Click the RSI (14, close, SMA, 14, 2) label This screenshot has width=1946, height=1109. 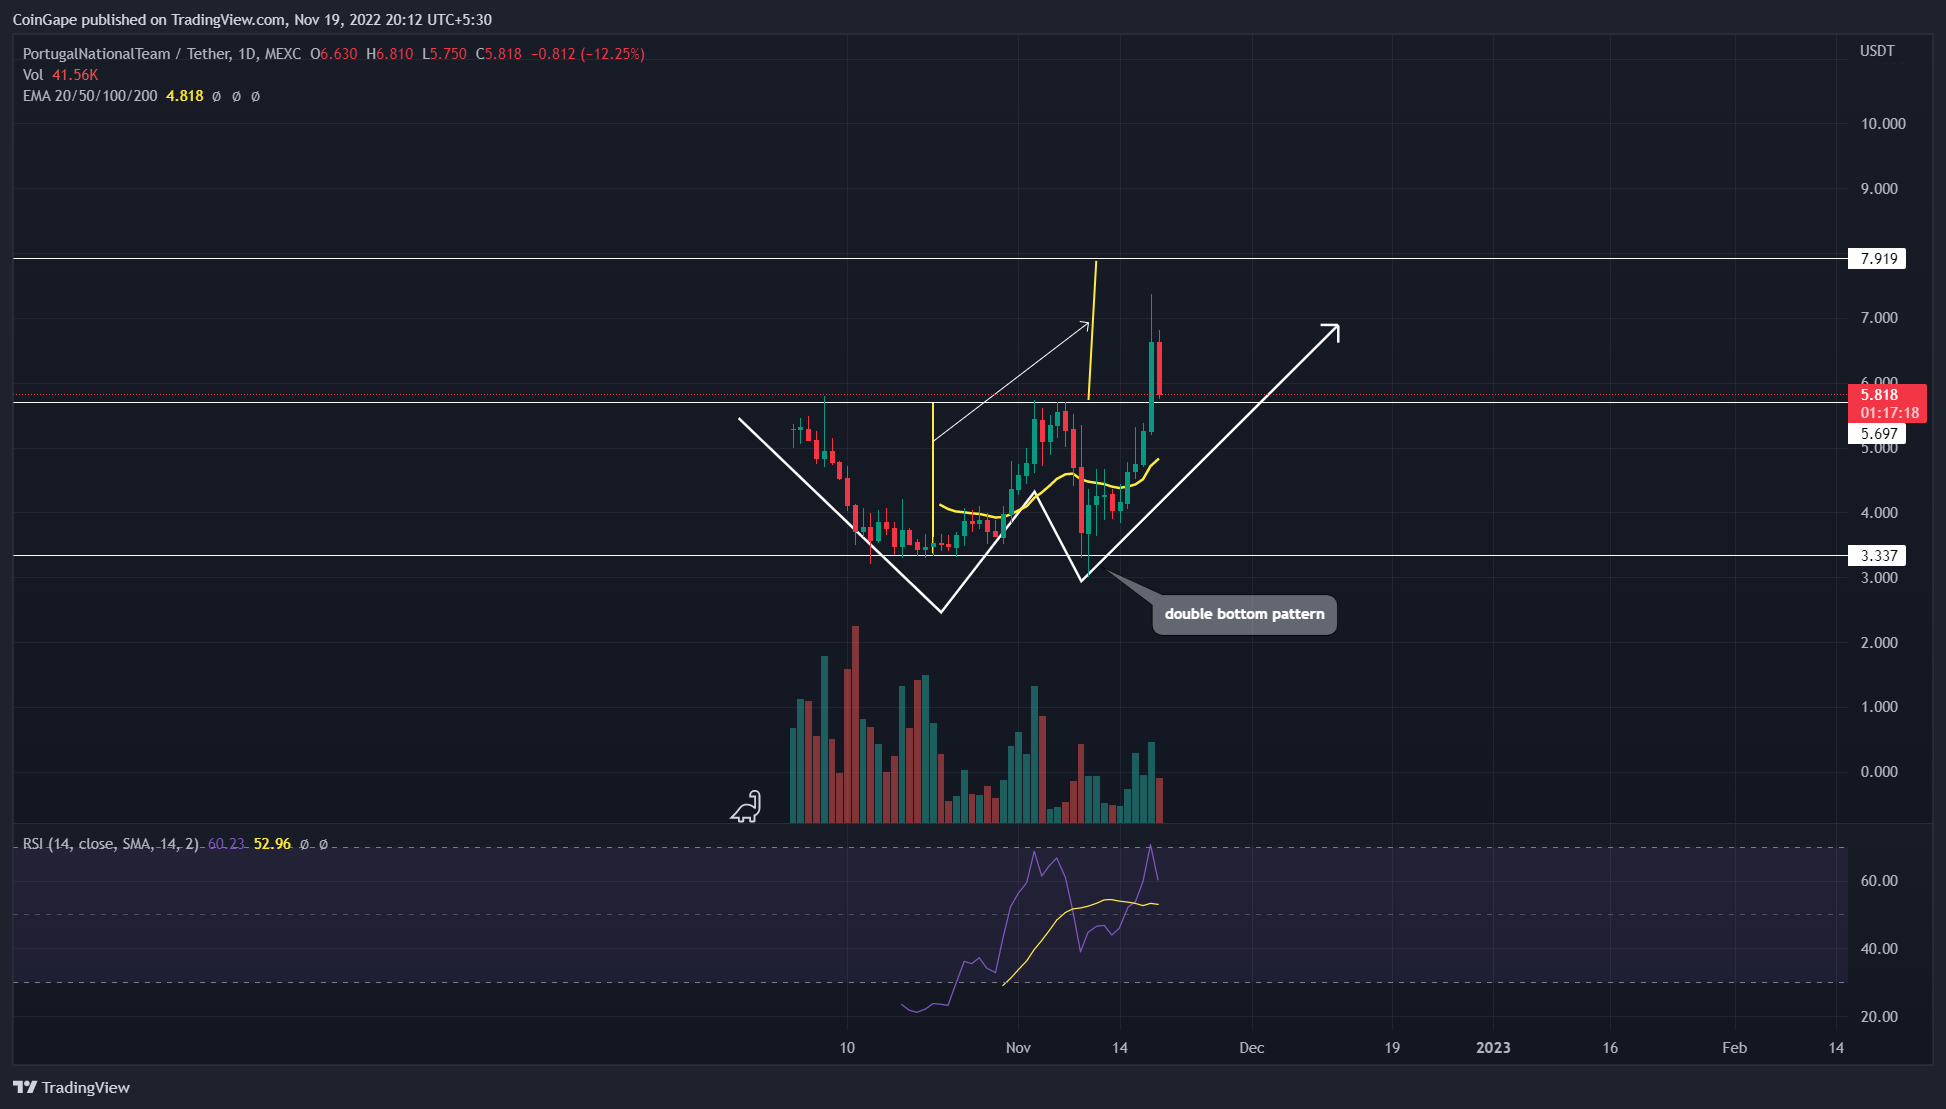pos(111,844)
